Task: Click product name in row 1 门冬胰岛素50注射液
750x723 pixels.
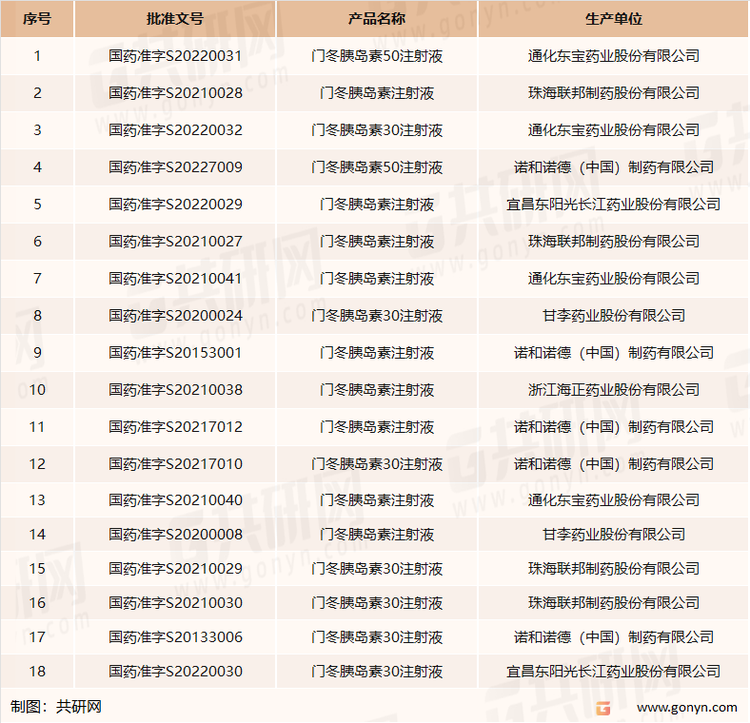Action: (377, 56)
